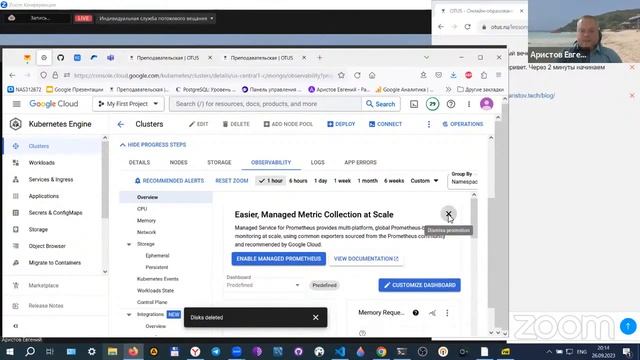This screenshot has width=640, height=360.
Task: Select CPU in observability tree
Action: coord(142,209)
